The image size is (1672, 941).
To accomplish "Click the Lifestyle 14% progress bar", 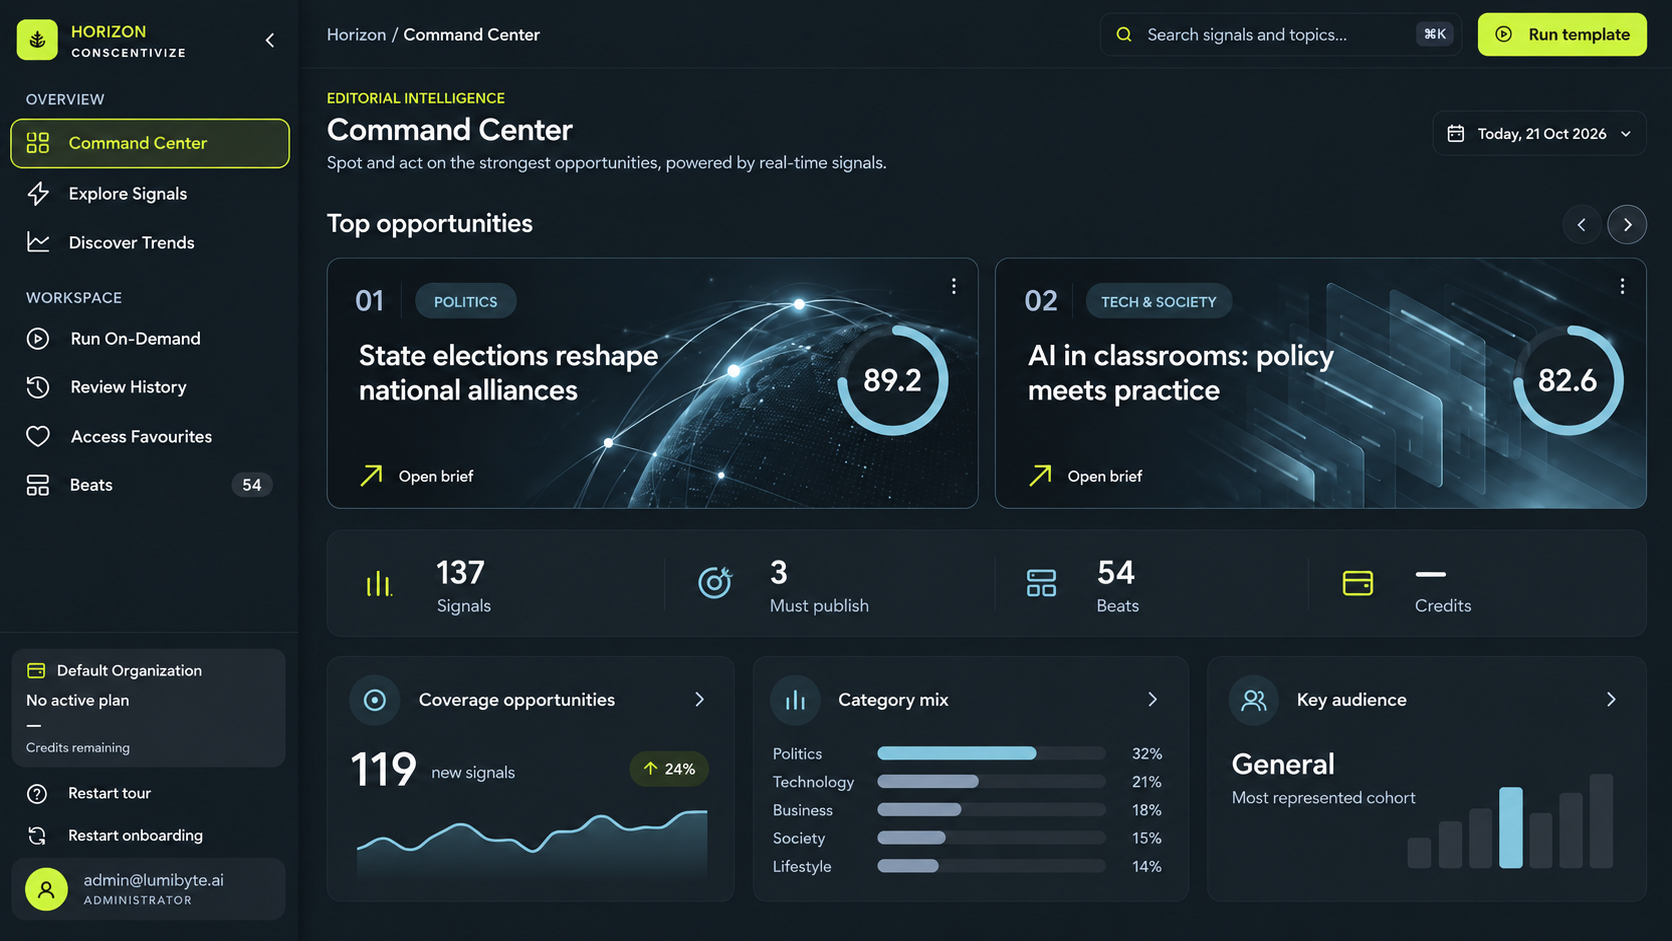I will tap(991, 865).
